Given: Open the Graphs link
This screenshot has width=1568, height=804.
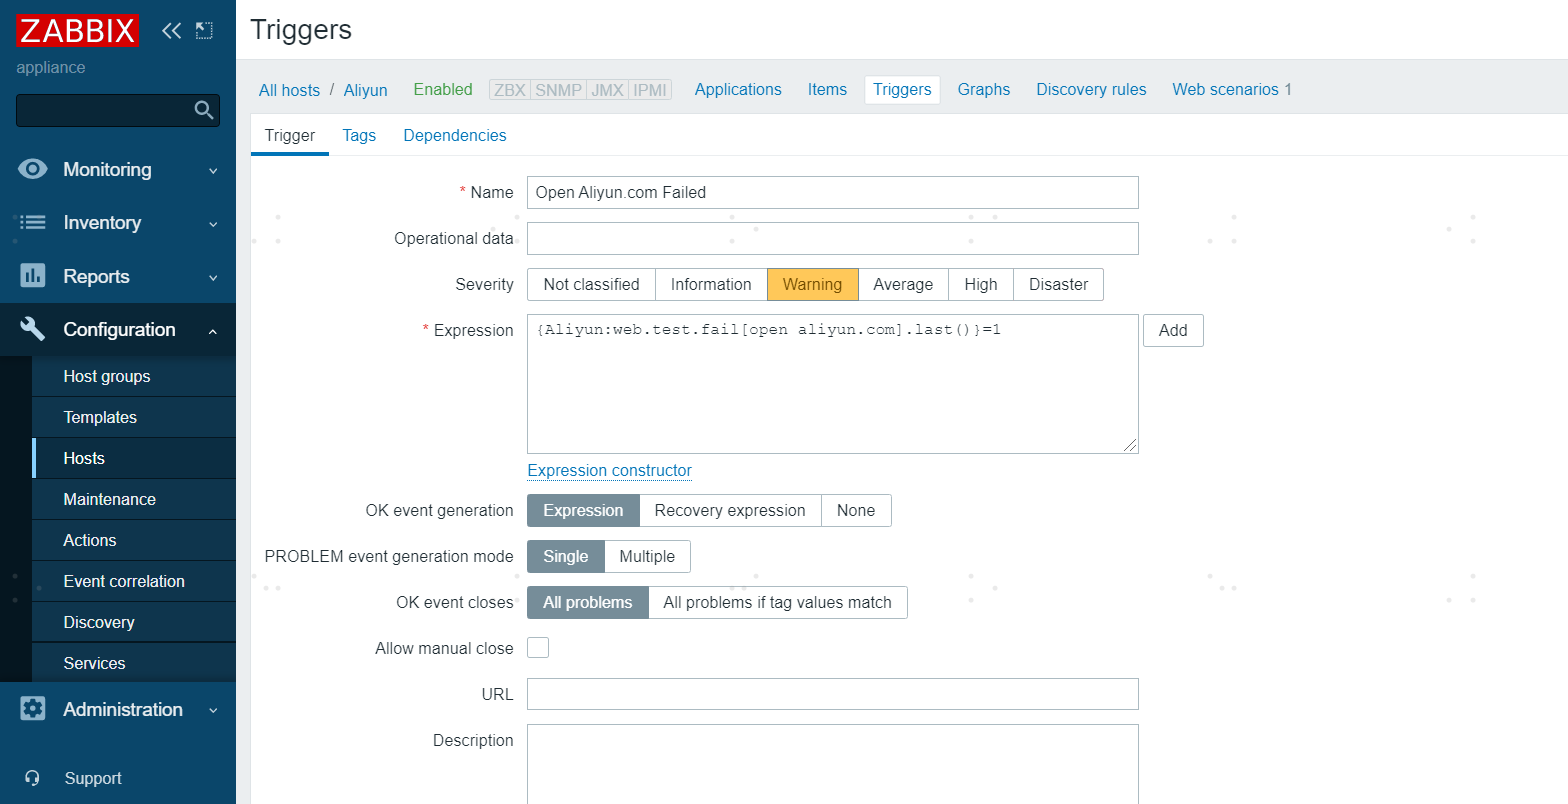Looking at the screenshot, I should [984, 89].
